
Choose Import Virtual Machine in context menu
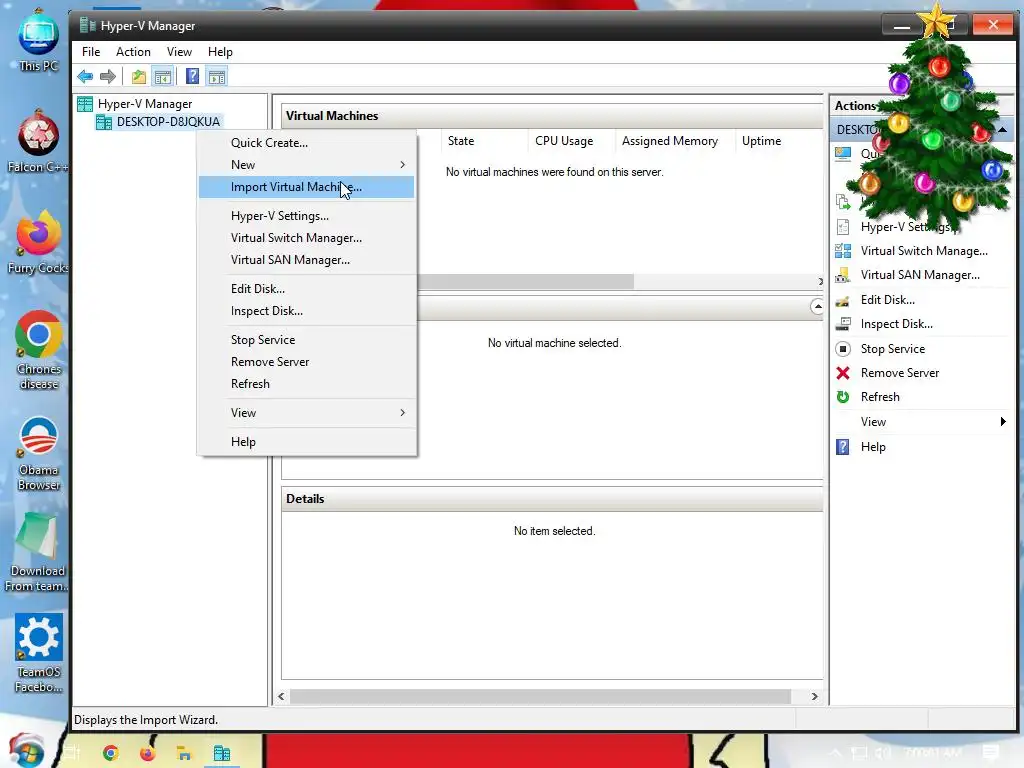(x=306, y=187)
